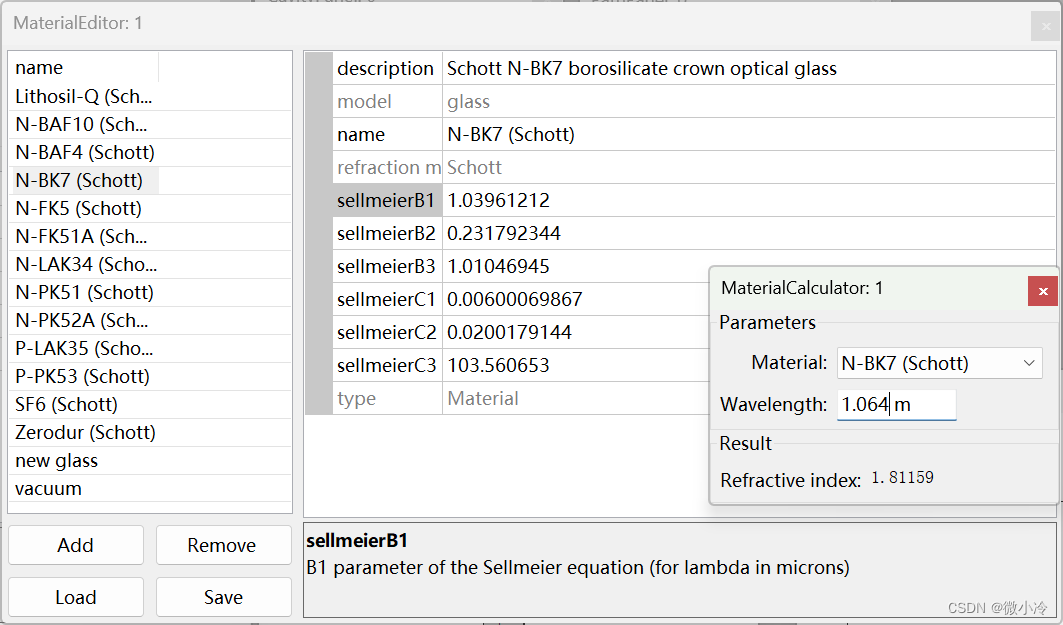Viewport: 1063px width, 625px height.
Task: Select the sellmeierB1 property label
Action: click(386, 201)
